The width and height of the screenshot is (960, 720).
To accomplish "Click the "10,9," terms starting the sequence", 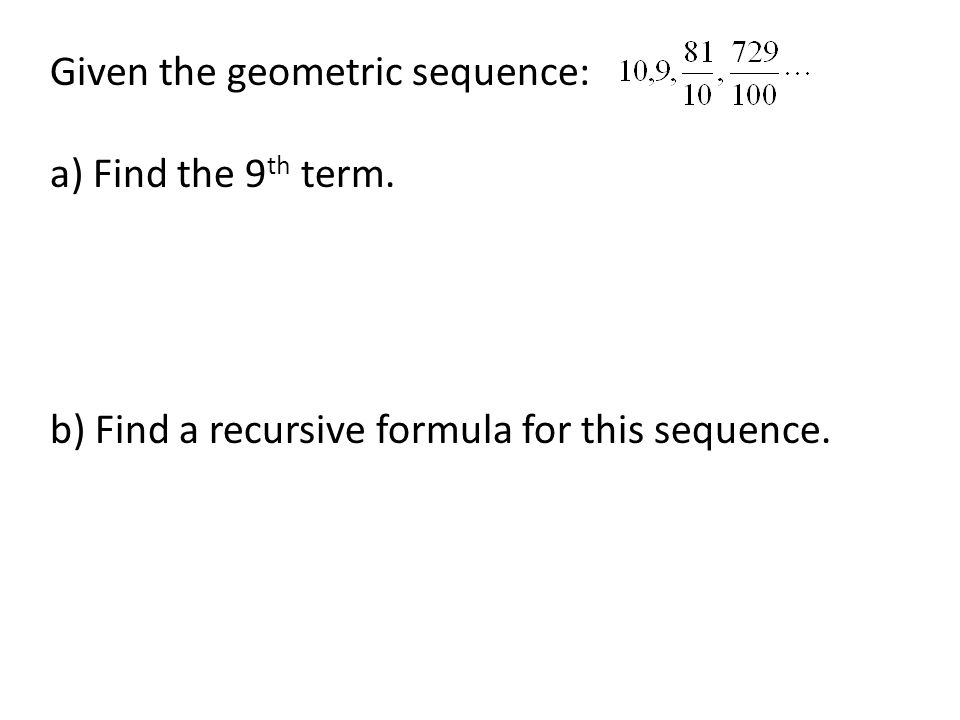I will tap(648, 72).
